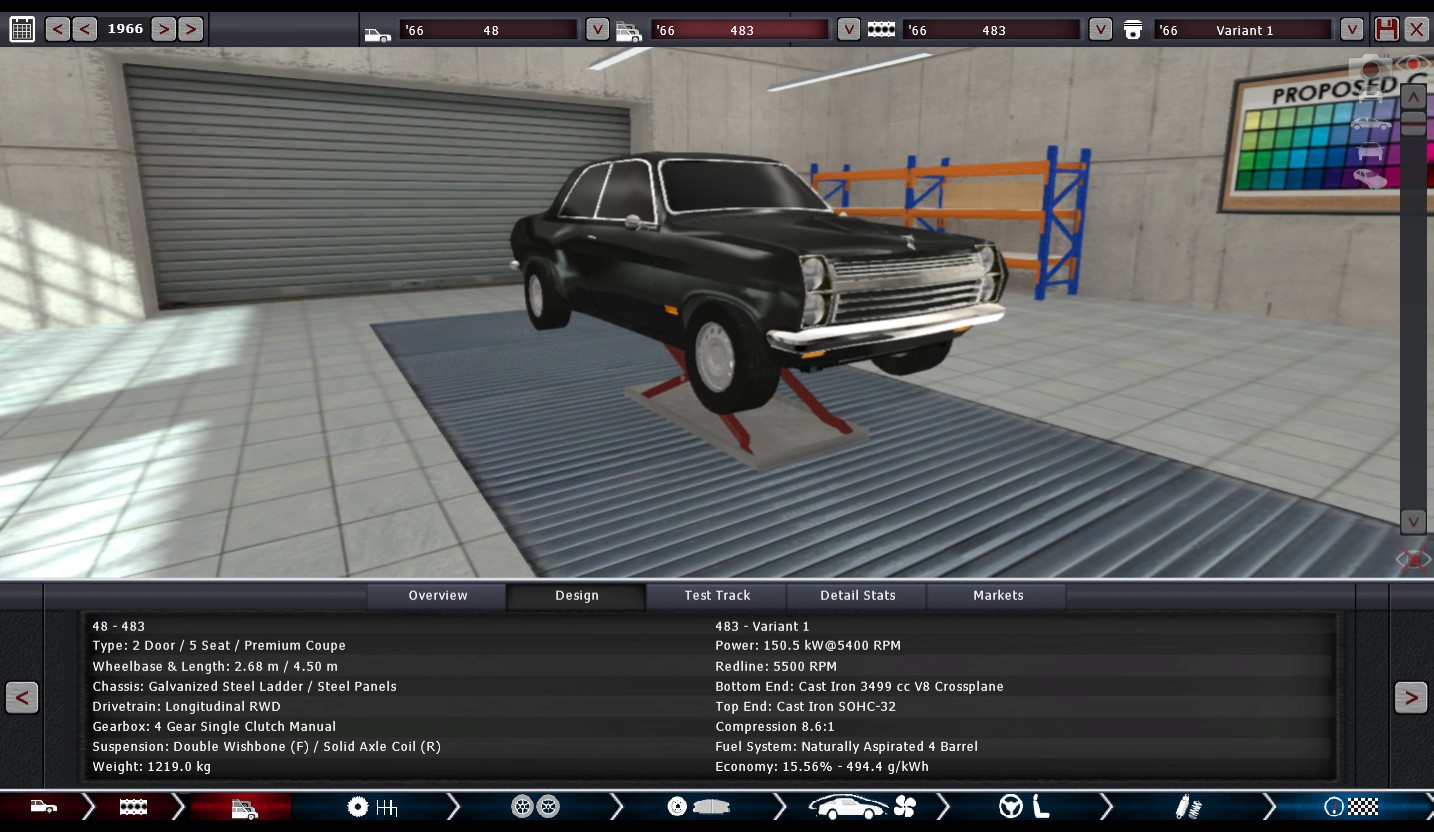Screen dimensions: 1434x832
Task: Click the 'Power: 150.5 kW@5400 RPM' stat line
Action: (x=808, y=646)
